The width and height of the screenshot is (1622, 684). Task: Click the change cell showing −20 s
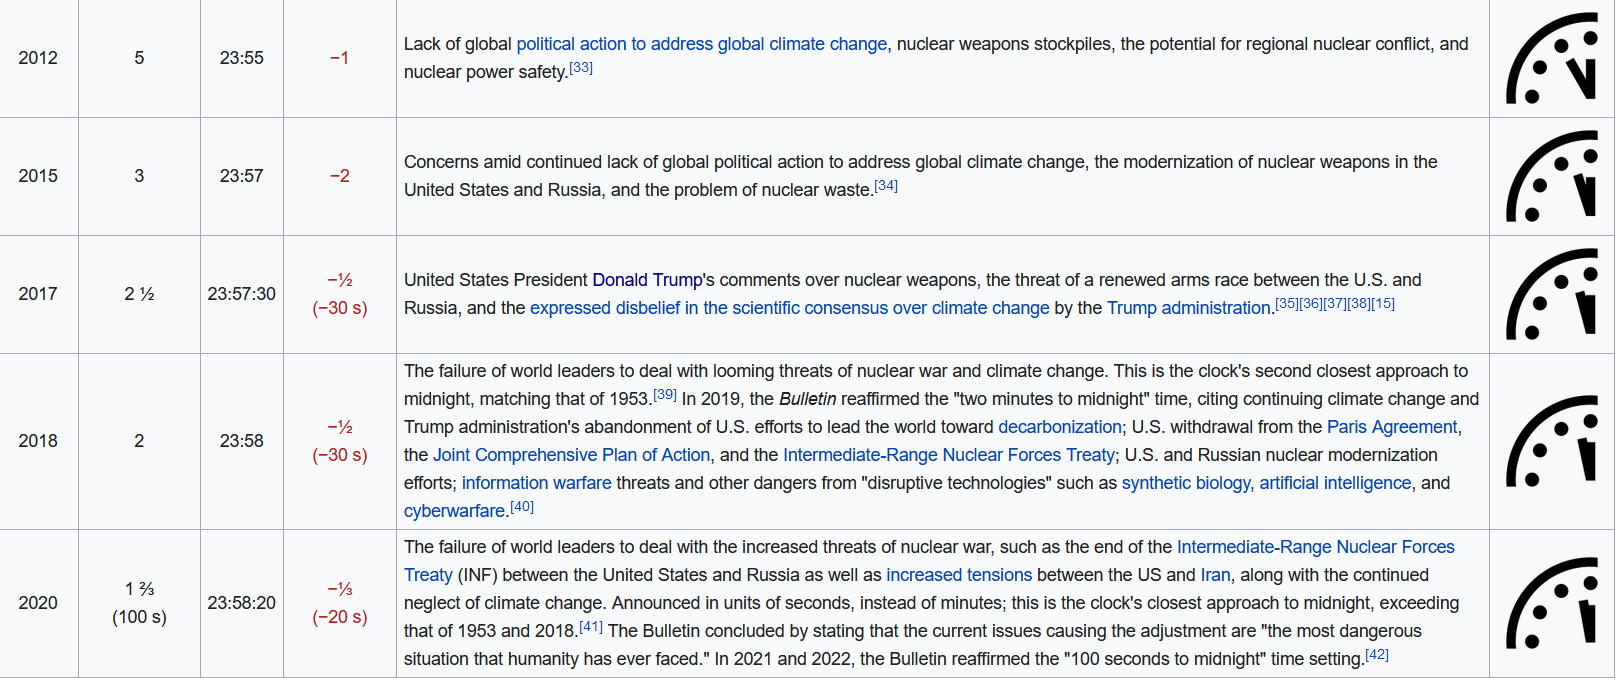pos(340,603)
